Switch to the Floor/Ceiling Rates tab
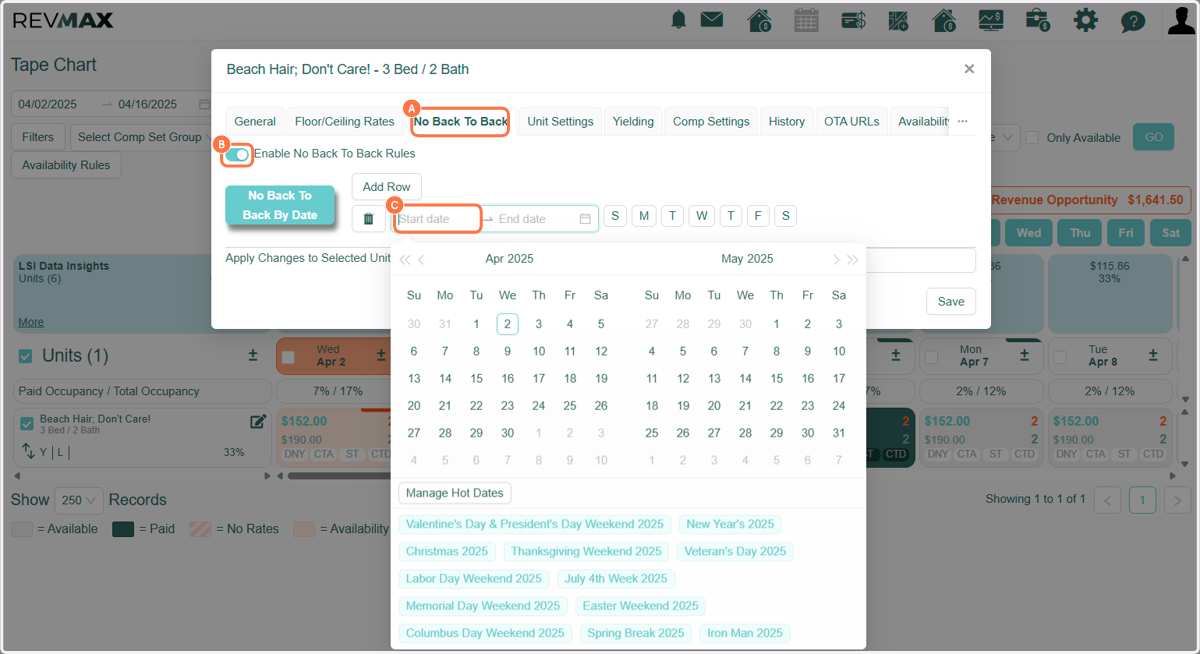This screenshot has width=1200, height=654. coord(345,122)
